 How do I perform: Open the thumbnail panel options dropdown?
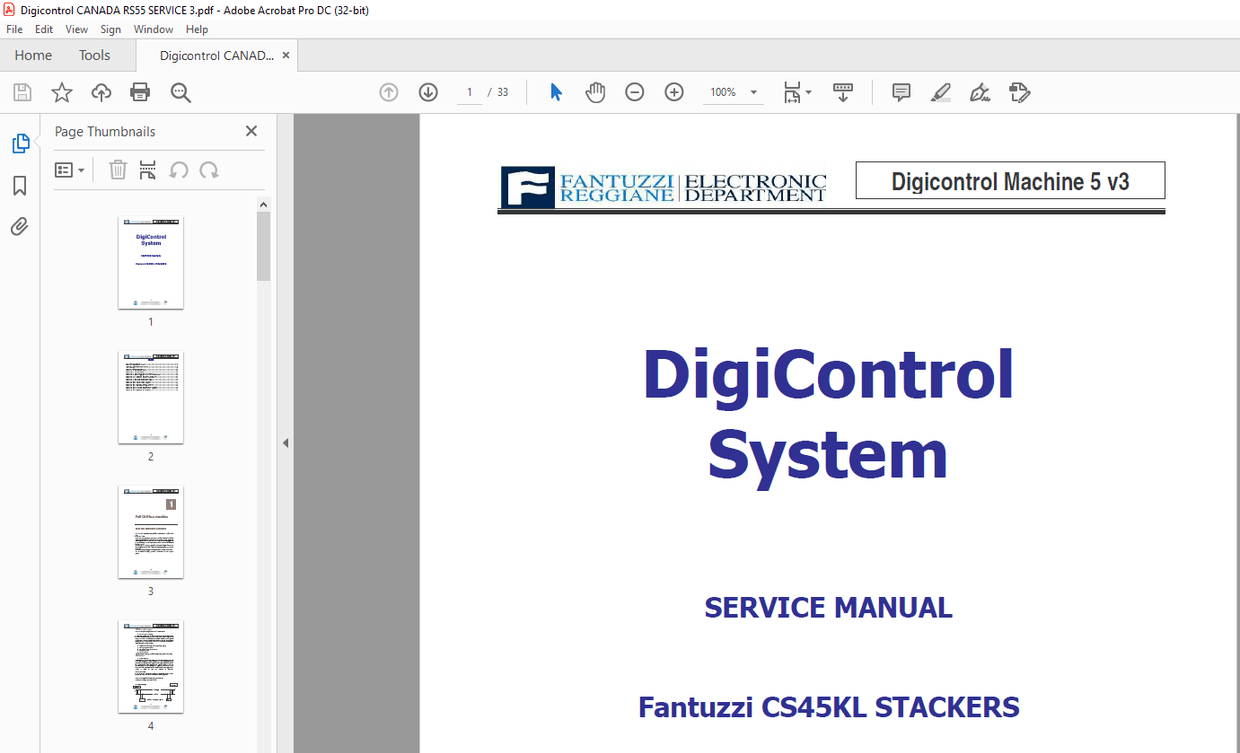tap(69, 170)
